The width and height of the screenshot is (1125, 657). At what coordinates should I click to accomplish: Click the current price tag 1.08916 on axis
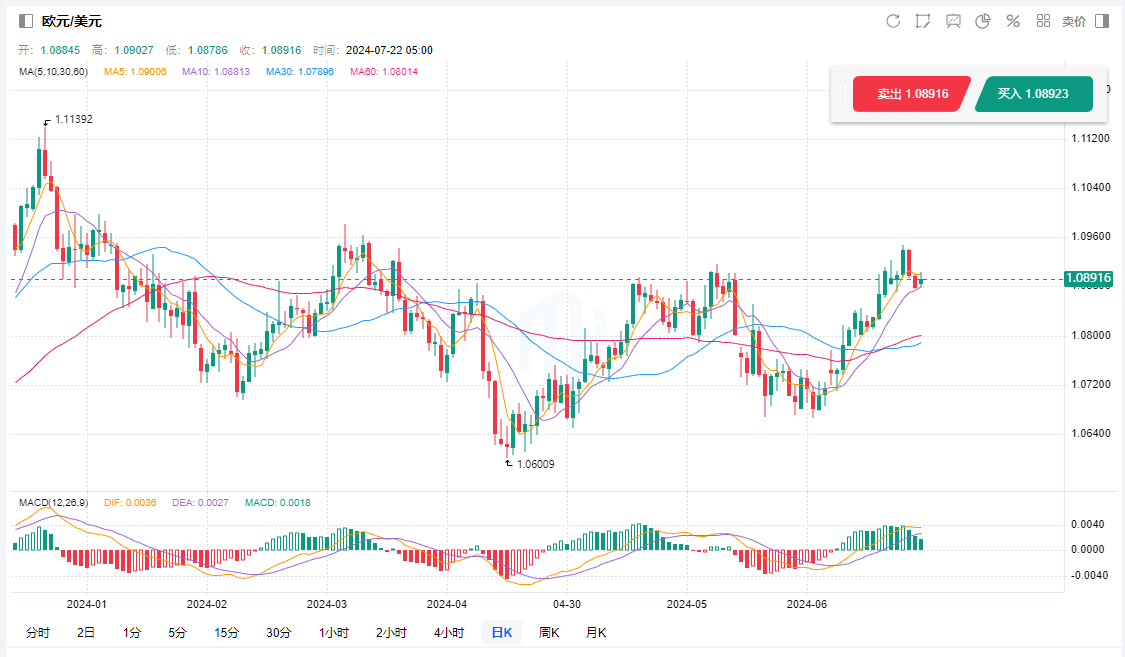(x=1089, y=278)
